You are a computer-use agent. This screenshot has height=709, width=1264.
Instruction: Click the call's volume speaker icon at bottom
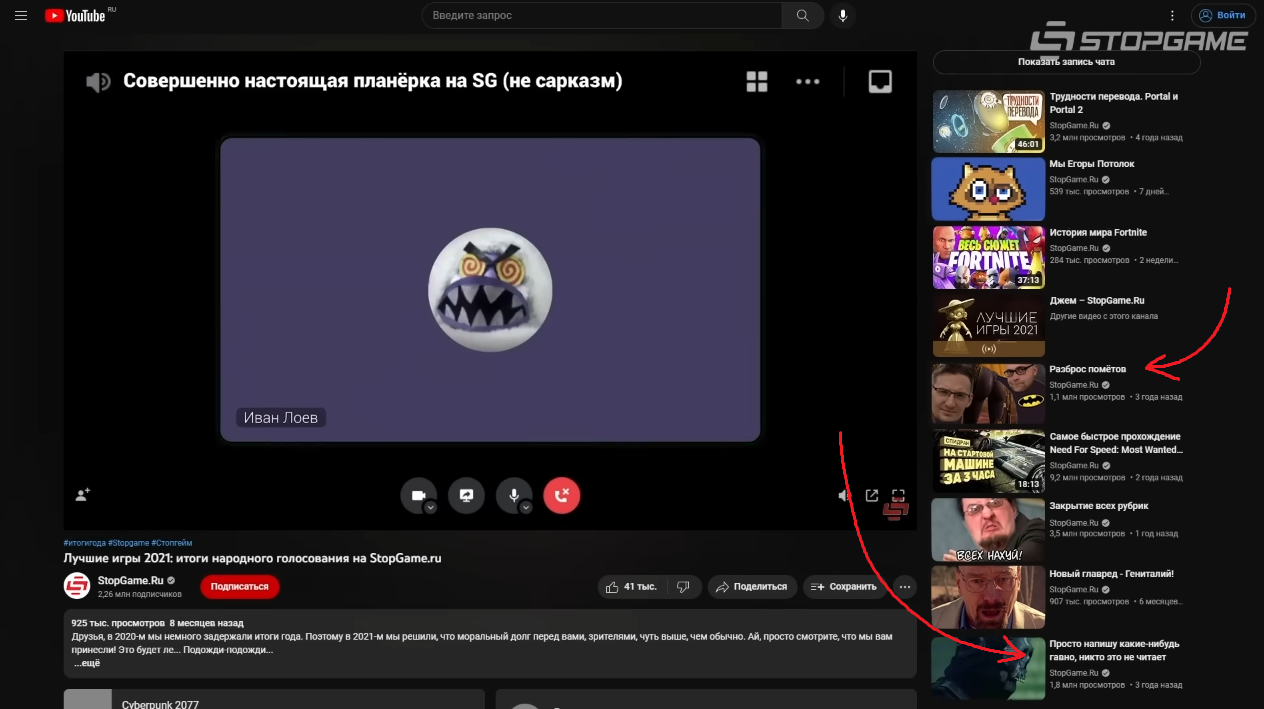[844, 495]
